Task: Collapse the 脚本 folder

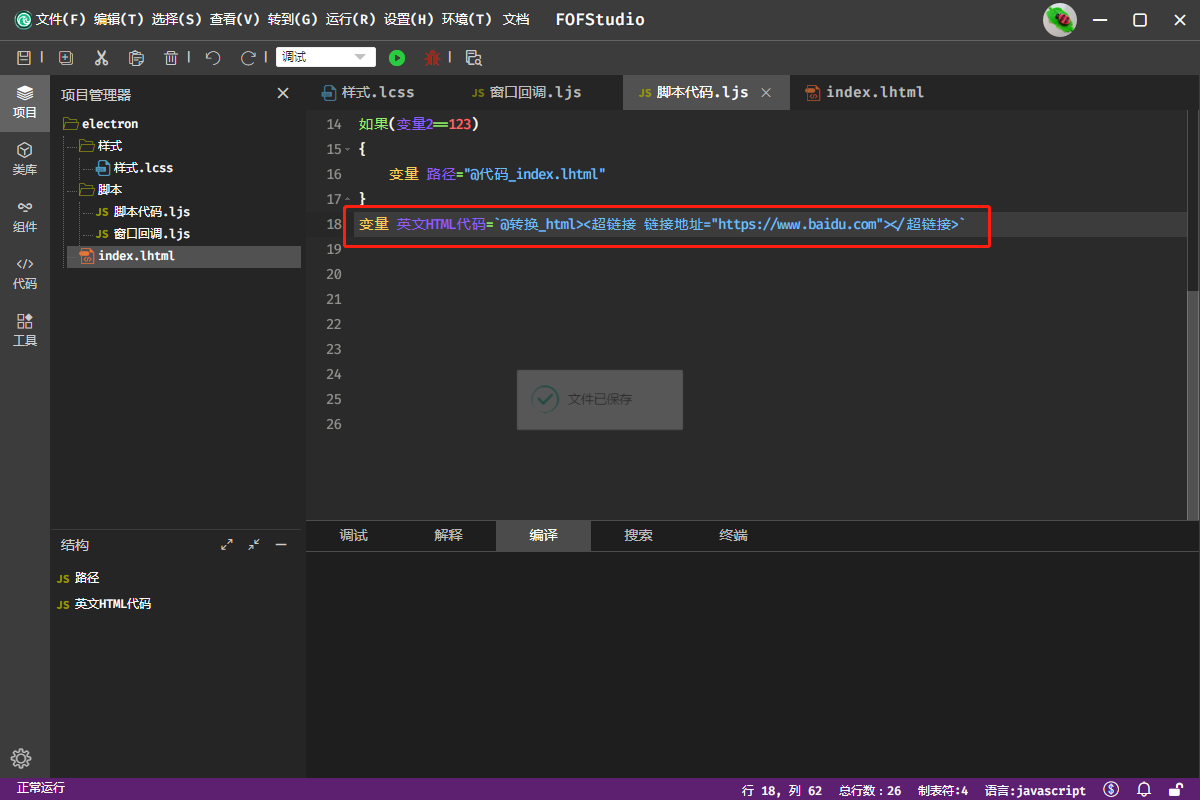Action: point(86,190)
